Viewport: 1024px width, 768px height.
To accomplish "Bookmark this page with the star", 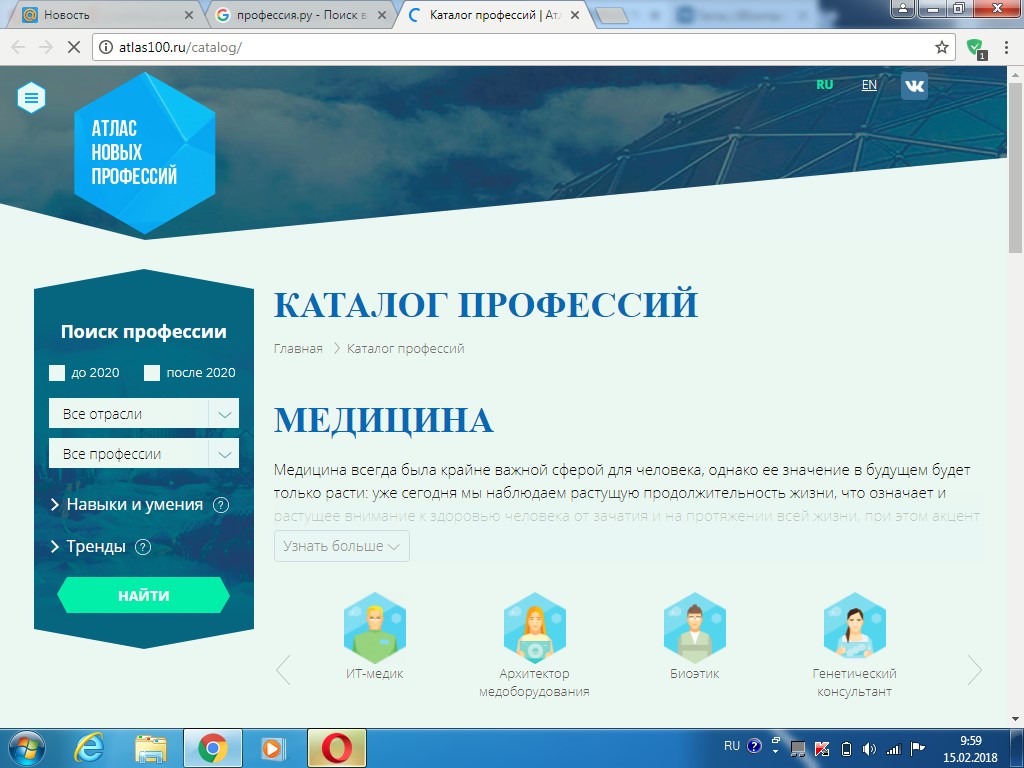I will pos(941,47).
